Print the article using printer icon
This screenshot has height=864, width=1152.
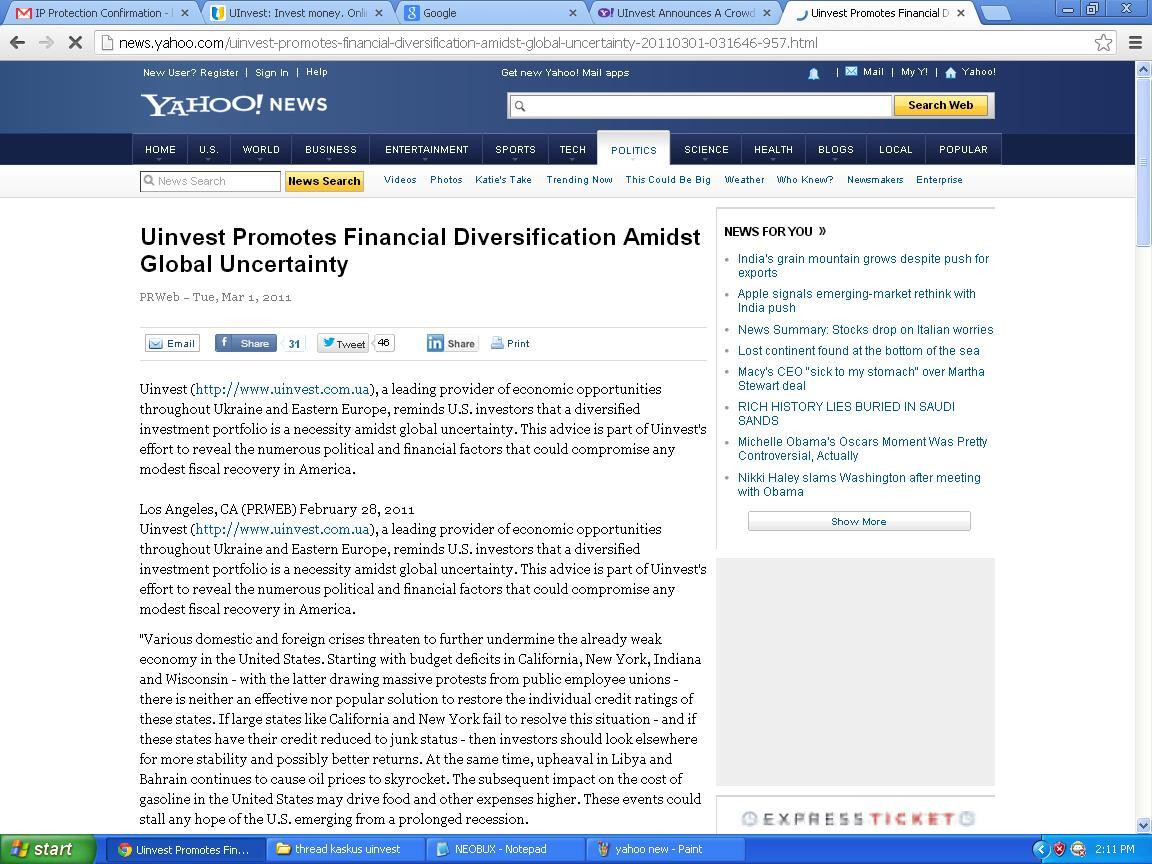coord(510,343)
